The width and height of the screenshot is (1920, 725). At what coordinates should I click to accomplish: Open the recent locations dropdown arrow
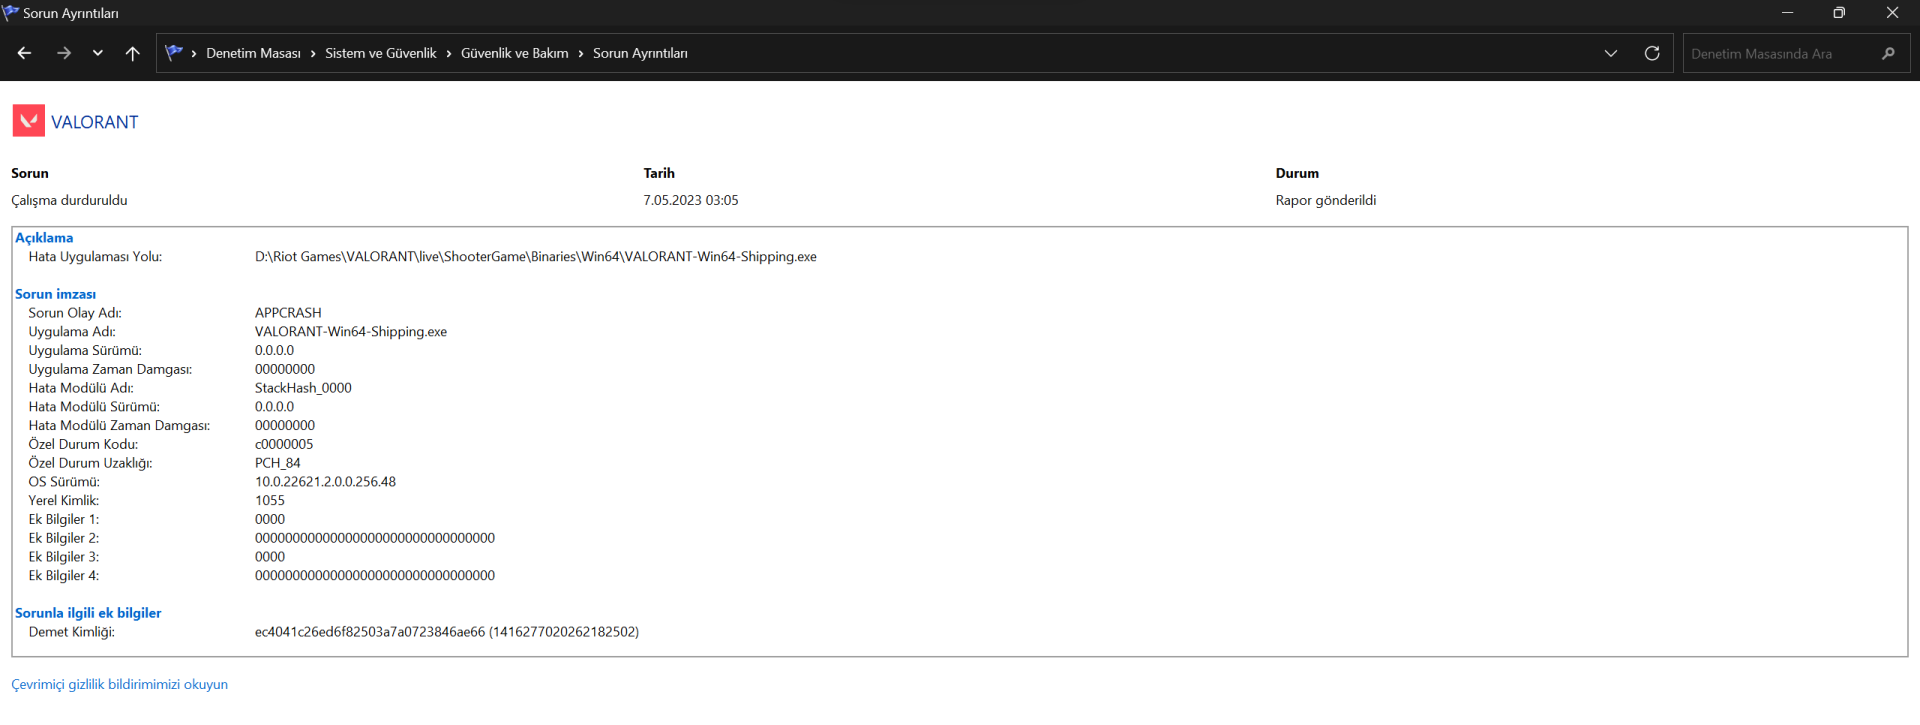click(98, 53)
